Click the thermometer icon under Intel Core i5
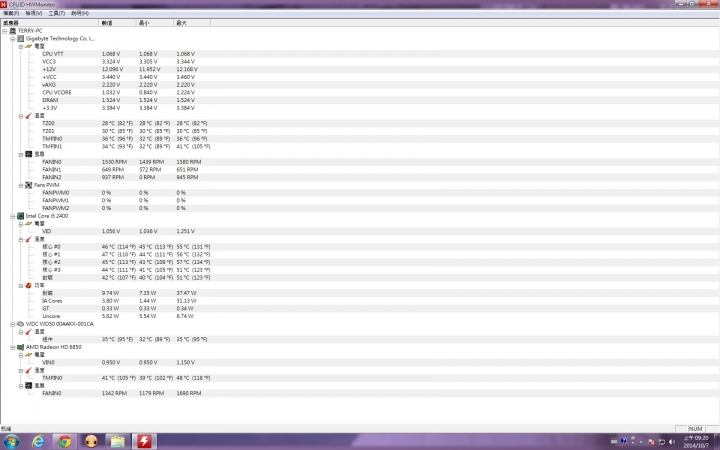Image resolution: width=720 pixels, height=450 pixels. pyautogui.click(x=28, y=239)
